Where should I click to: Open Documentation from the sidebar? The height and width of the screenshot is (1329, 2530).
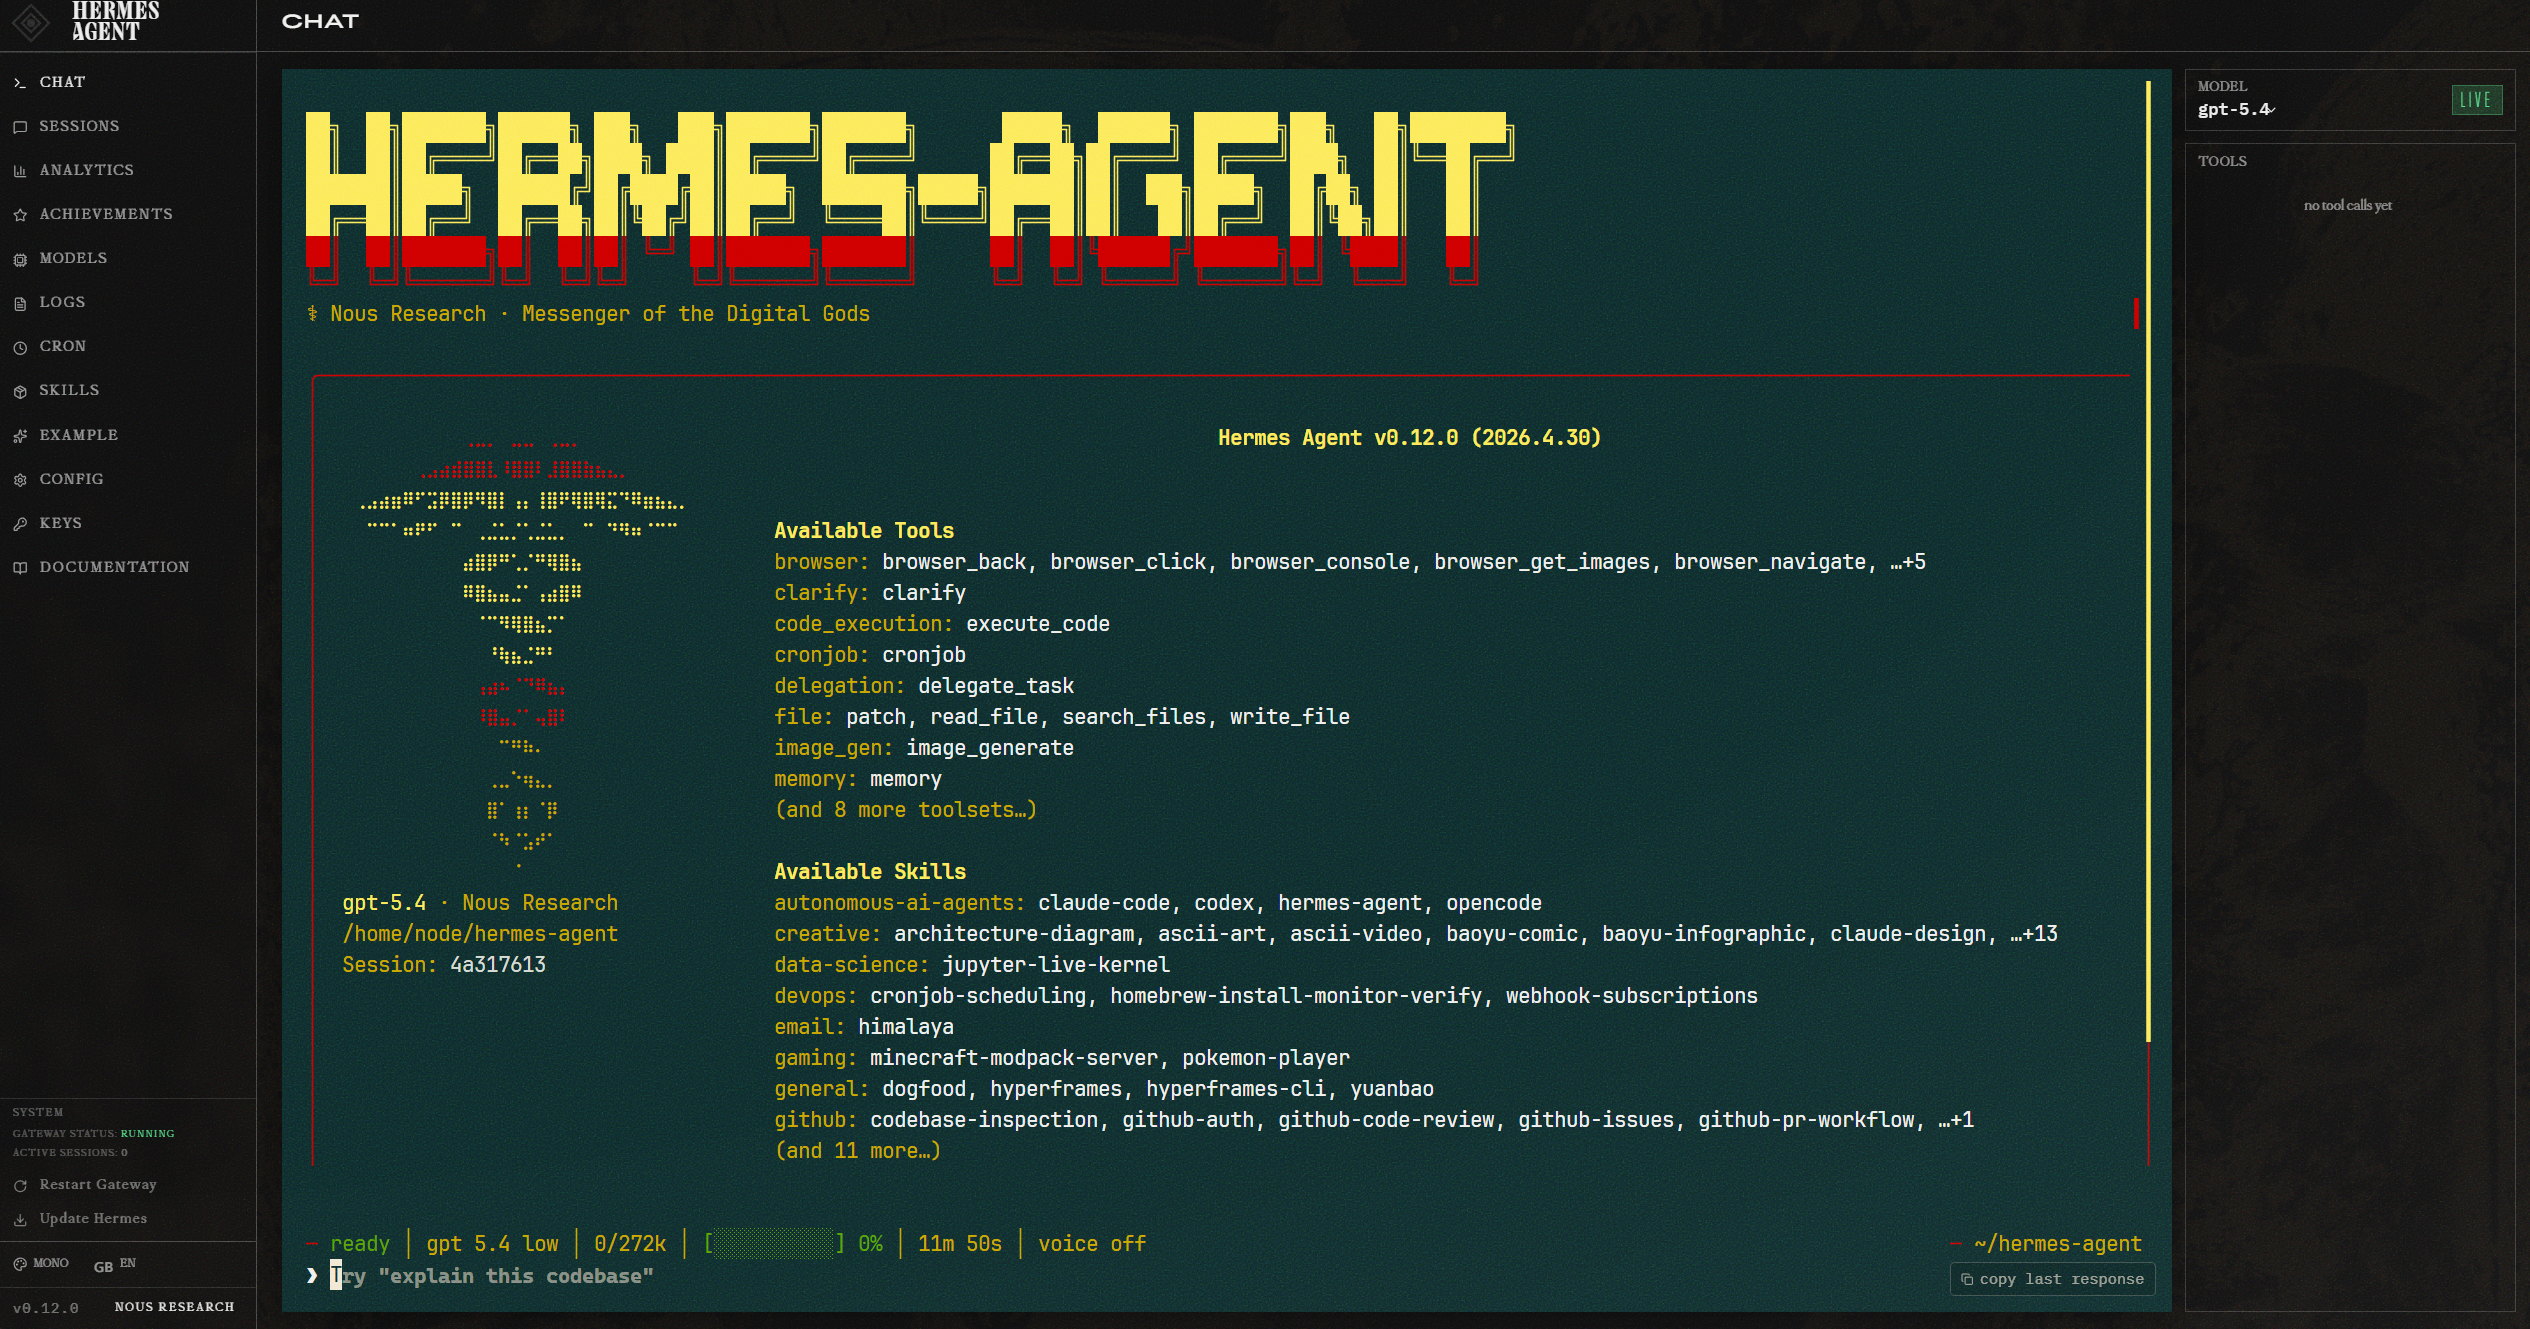(114, 567)
